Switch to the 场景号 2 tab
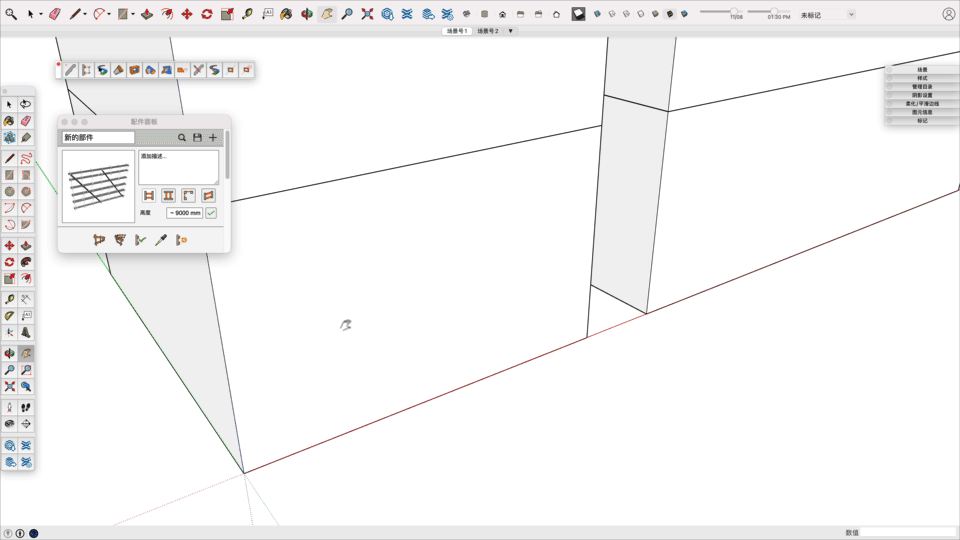Image resolution: width=960 pixels, height=540 pixels. [487, 31]
